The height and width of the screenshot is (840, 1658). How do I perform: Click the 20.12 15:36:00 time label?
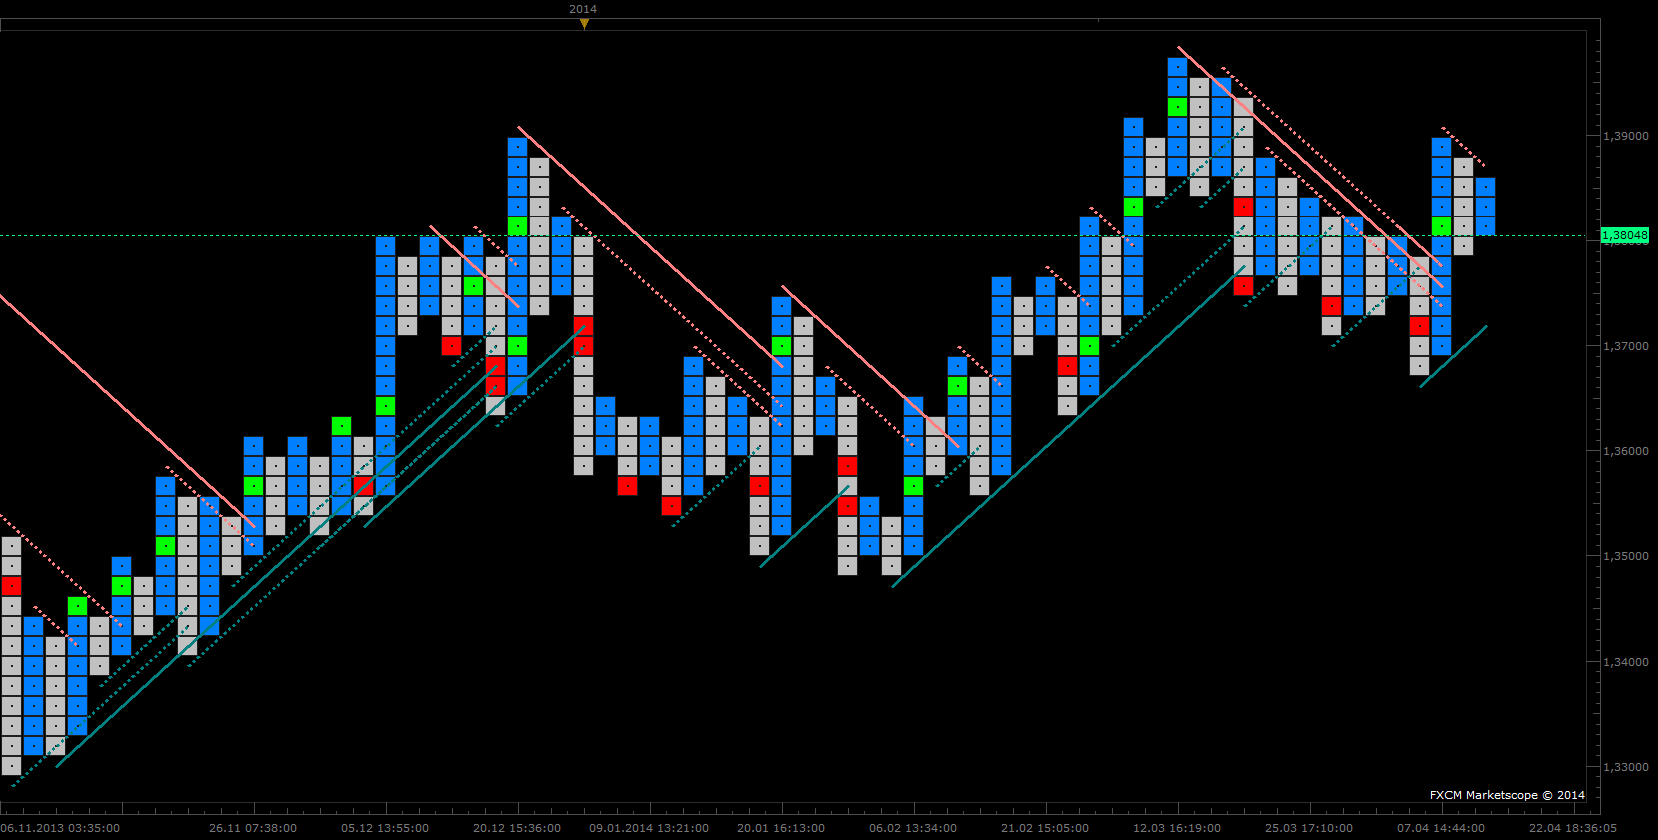click(517, 828)
